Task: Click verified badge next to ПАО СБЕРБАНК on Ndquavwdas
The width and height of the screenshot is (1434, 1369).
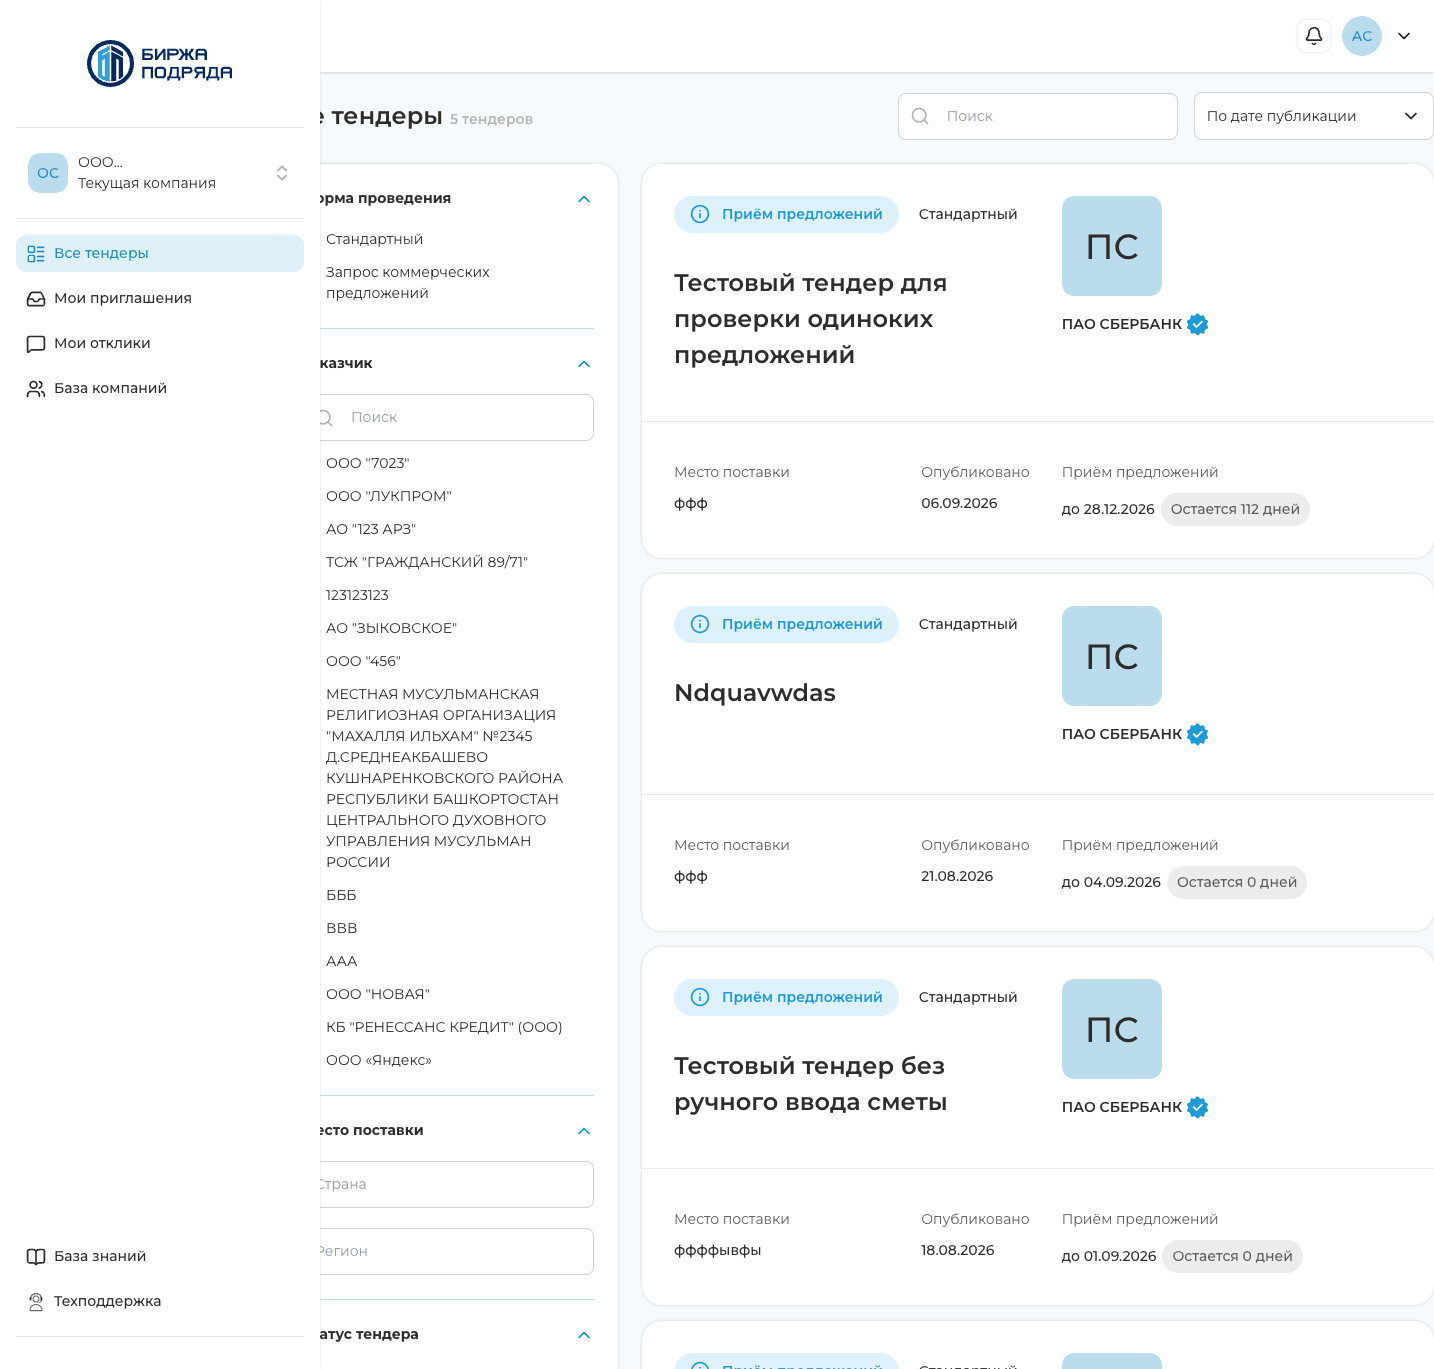Action: tap(1198, 735)
